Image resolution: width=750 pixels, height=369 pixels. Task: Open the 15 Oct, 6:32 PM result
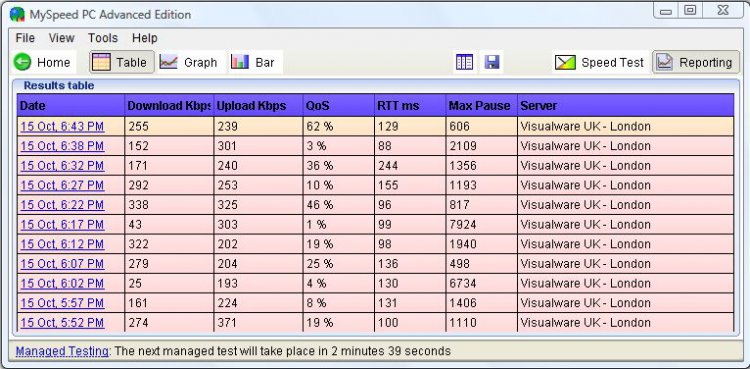(62, 166)
